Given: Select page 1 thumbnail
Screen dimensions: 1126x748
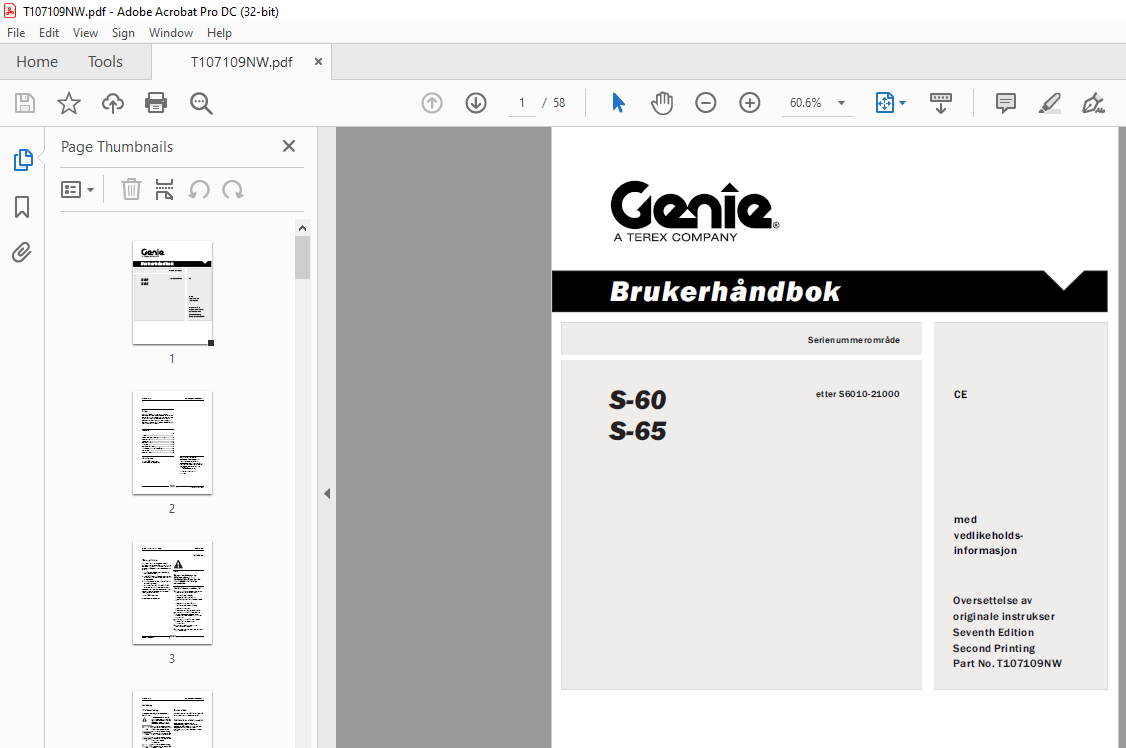Looking at the screenshot, I should pos(172,293).
